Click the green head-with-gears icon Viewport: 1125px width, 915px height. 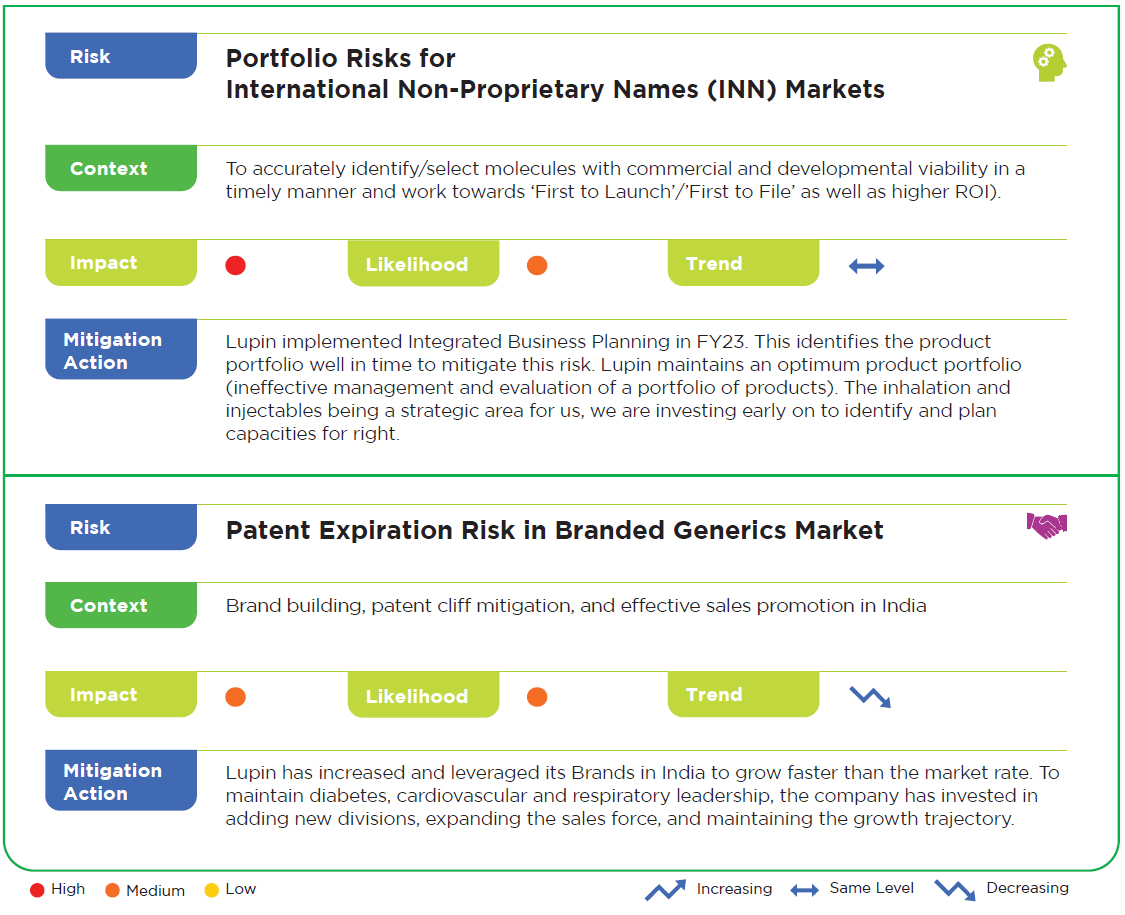pyautogui.click(x=1049, y=63)
